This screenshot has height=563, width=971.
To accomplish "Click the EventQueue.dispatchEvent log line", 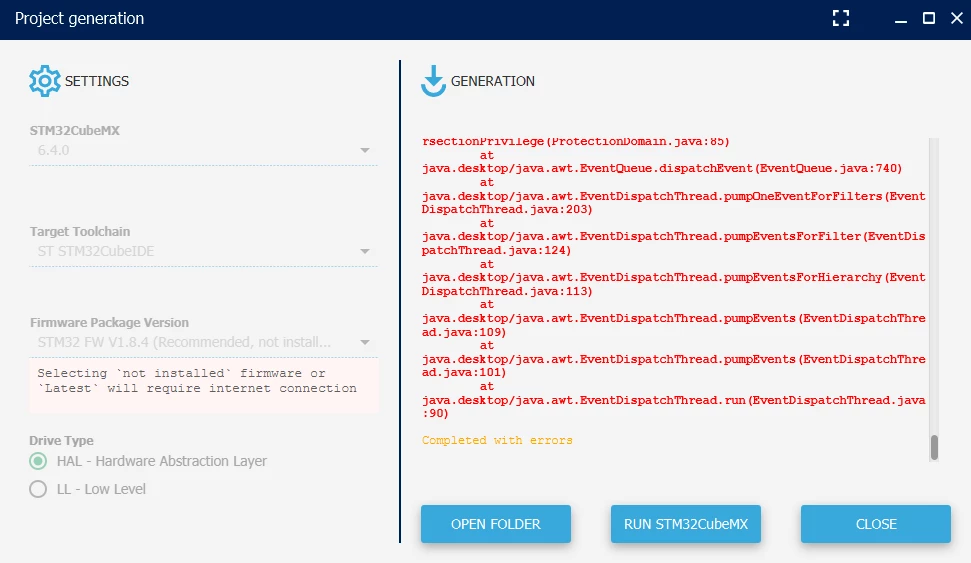I will tap(662, 168).
